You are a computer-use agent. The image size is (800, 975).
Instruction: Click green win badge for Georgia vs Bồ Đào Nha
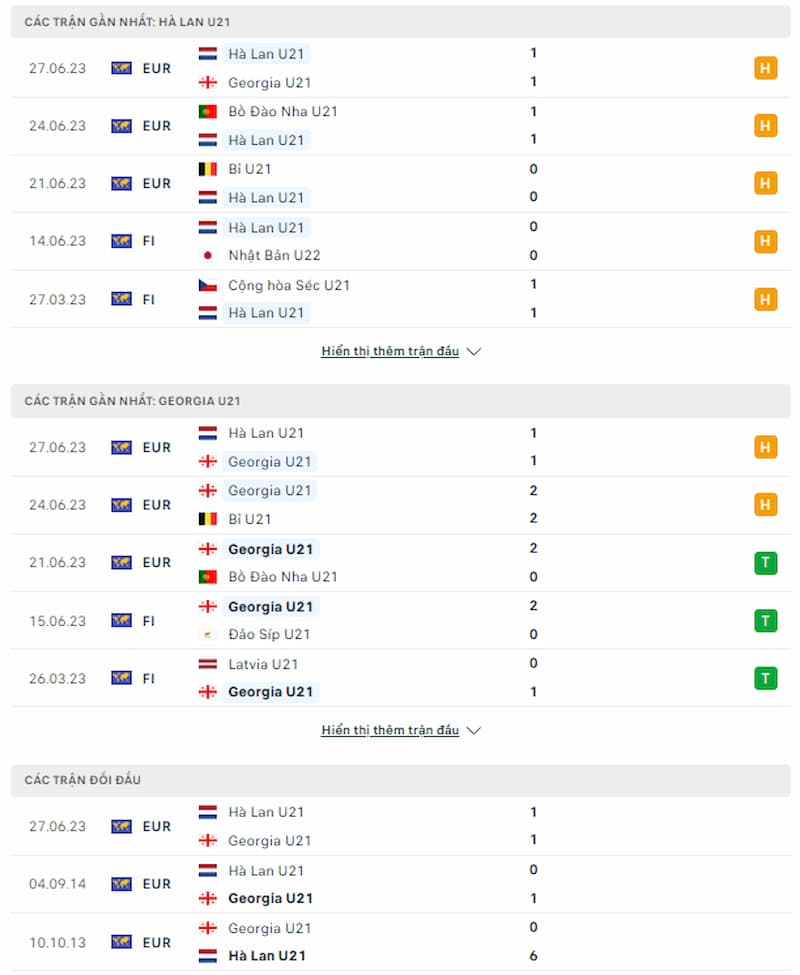(x=765, y=563)
